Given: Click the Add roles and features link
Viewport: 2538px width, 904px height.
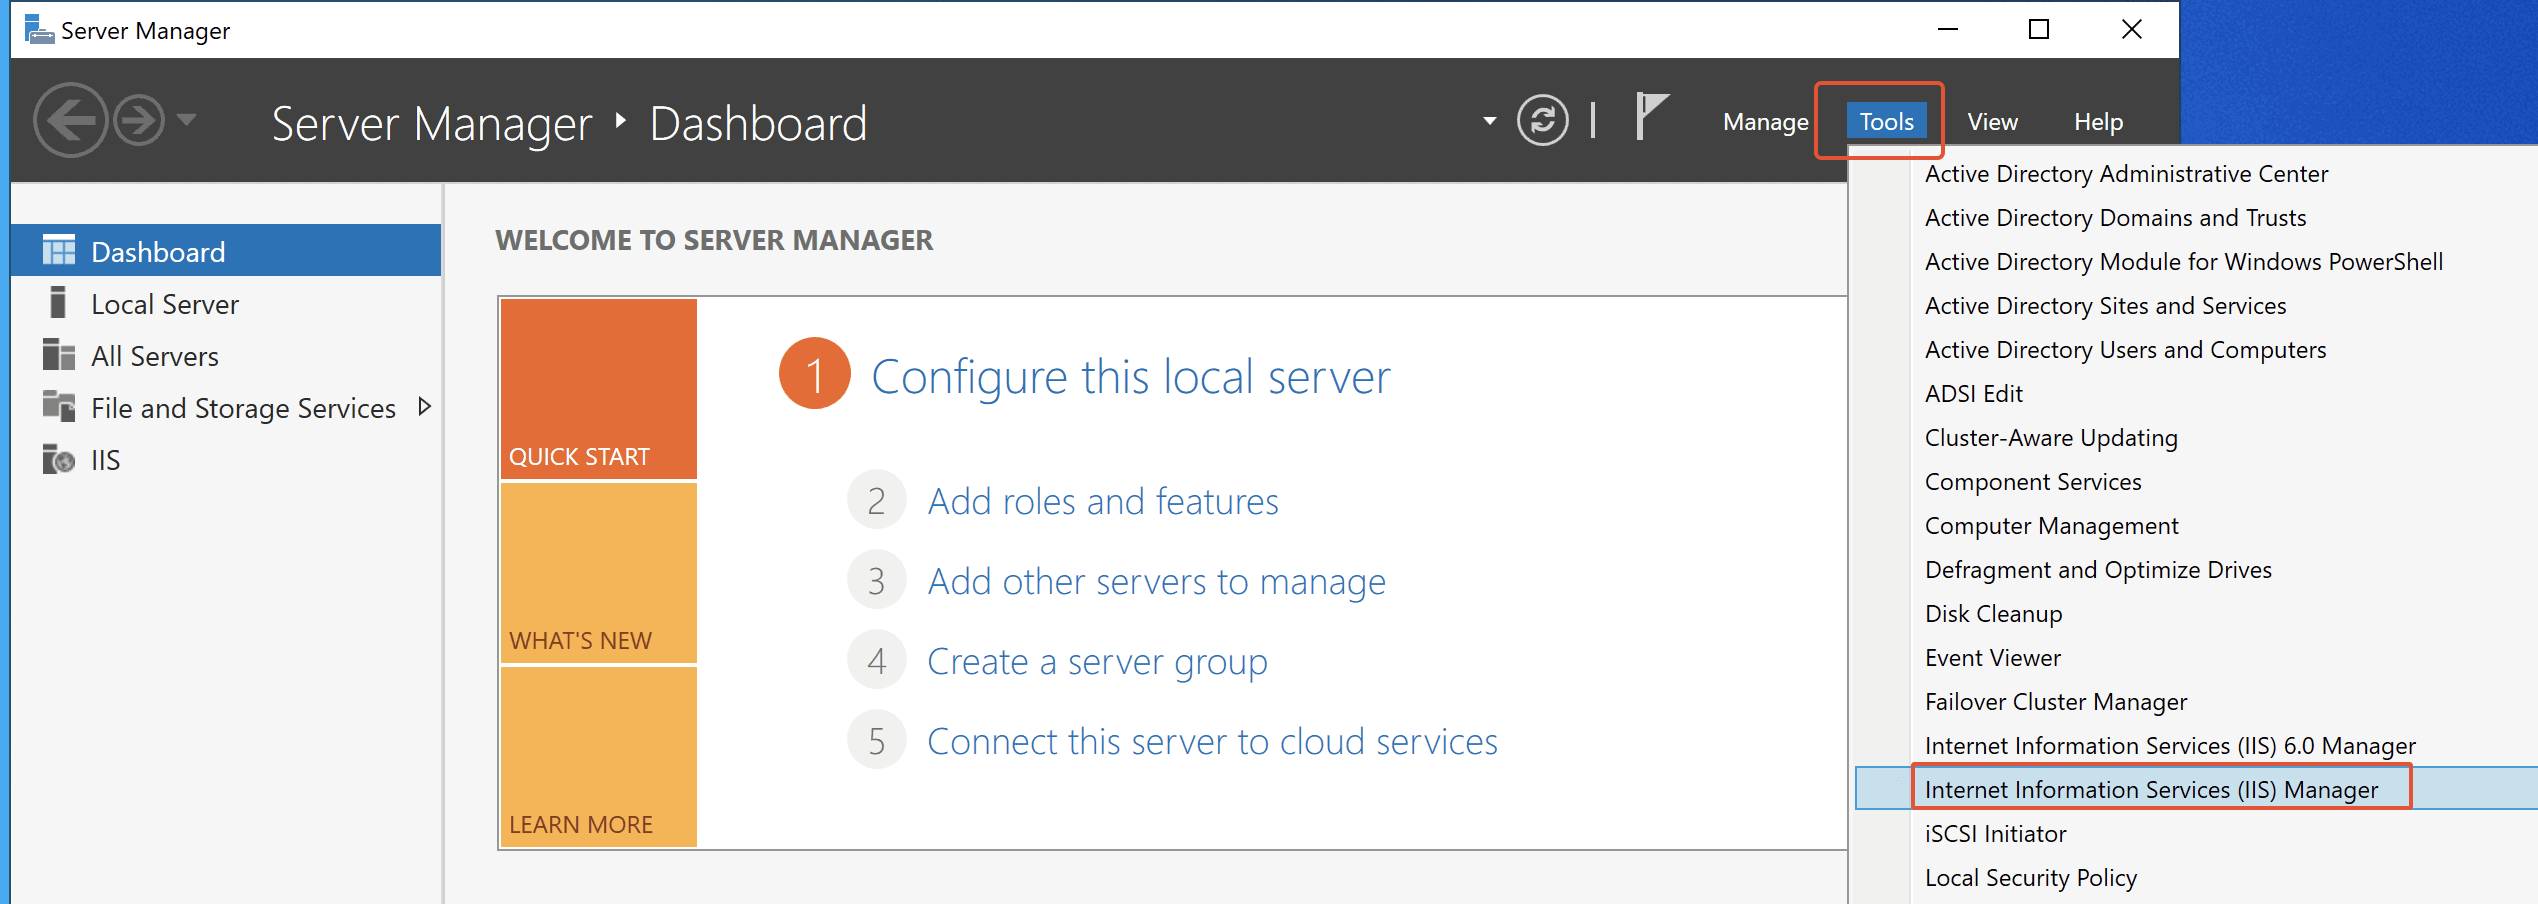Looking at the screenshot, I should [1103, 501].
